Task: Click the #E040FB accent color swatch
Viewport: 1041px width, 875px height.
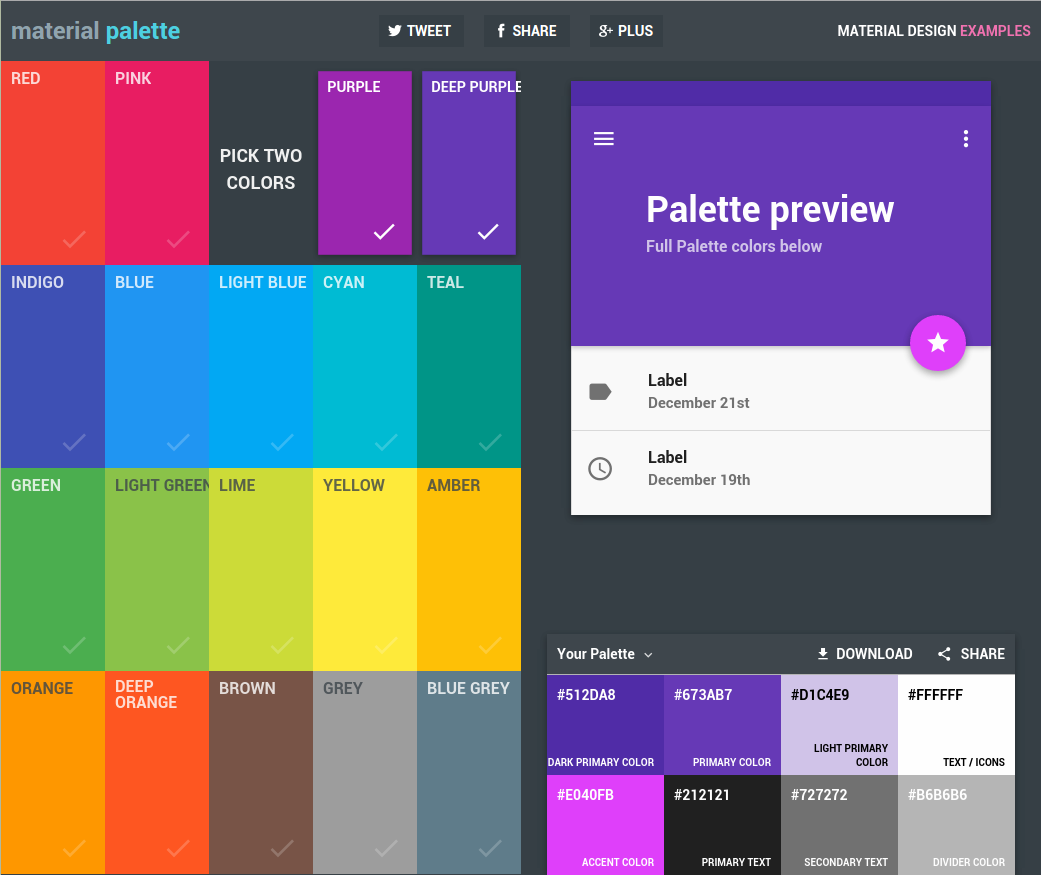Action: click(x=605, y=825)
